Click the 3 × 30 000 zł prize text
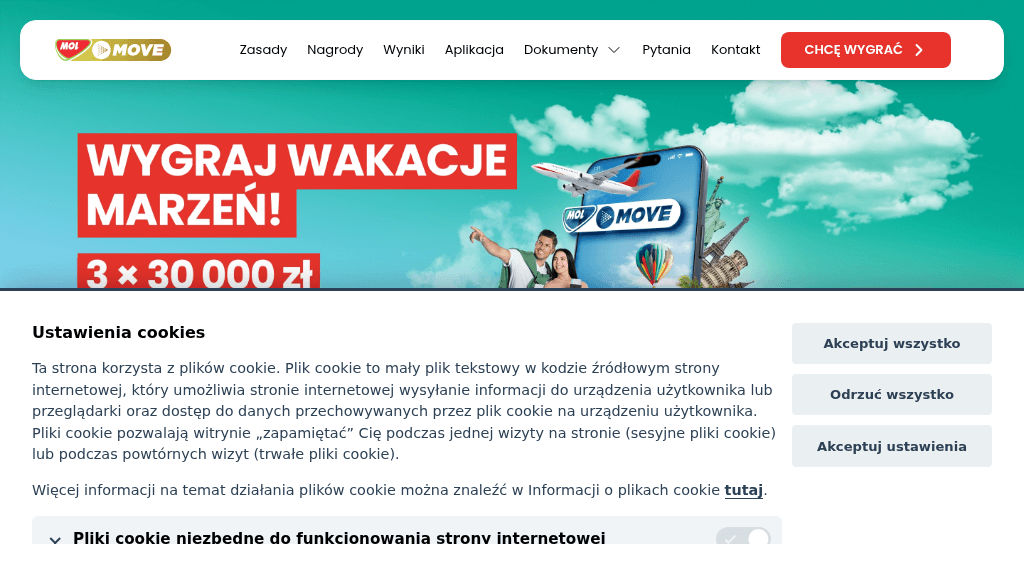This screenshot has width=1024, height=576. coord(199,272)
